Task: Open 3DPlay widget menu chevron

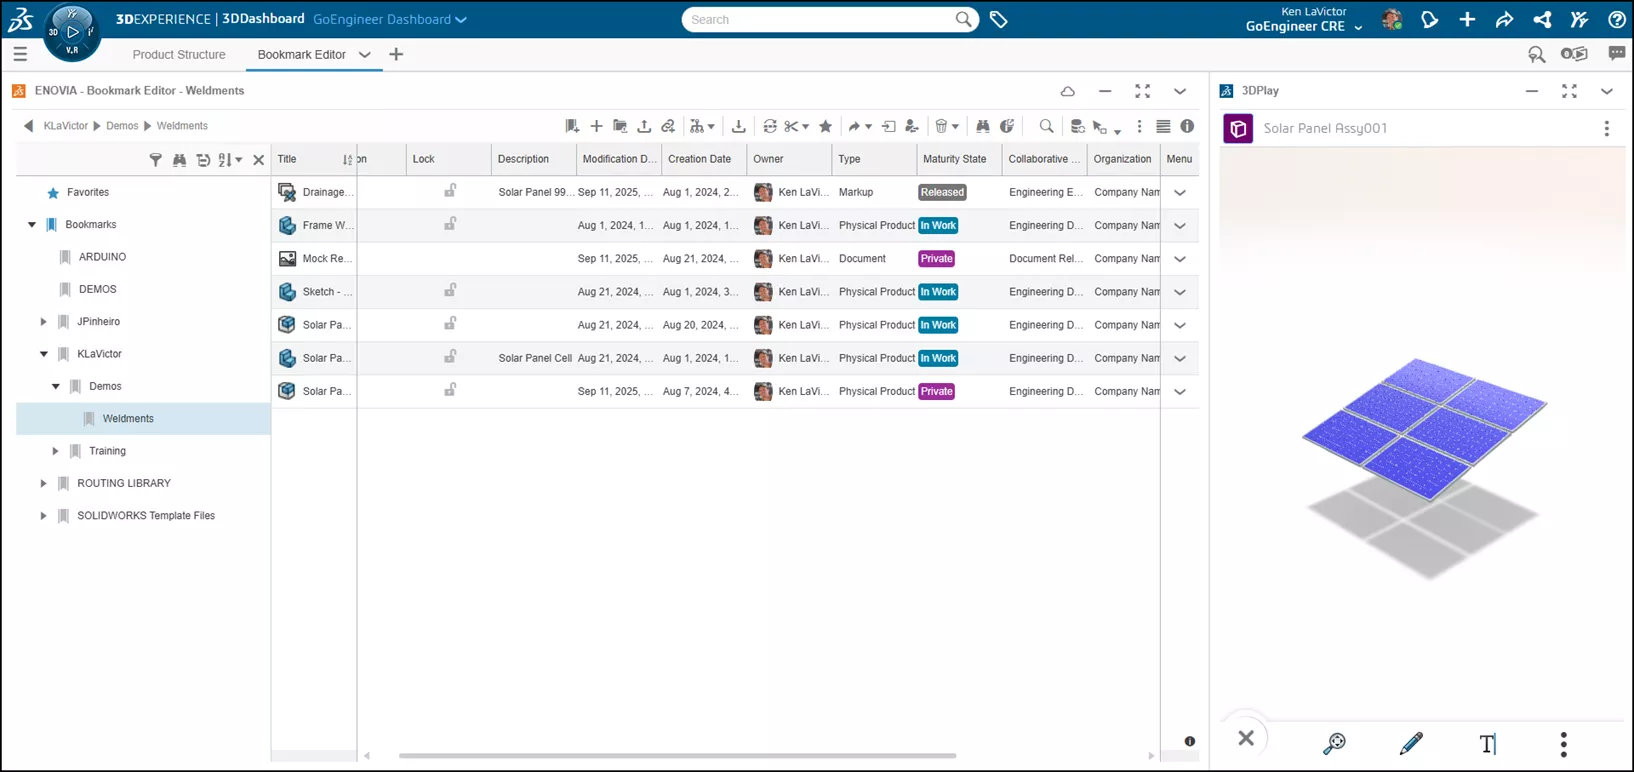Action: 1607,91
